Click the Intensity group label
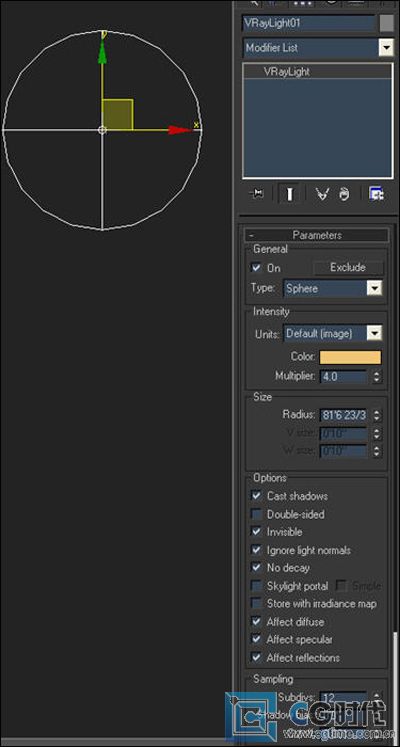This screenshot has height=747, width=400. [271, 312]
